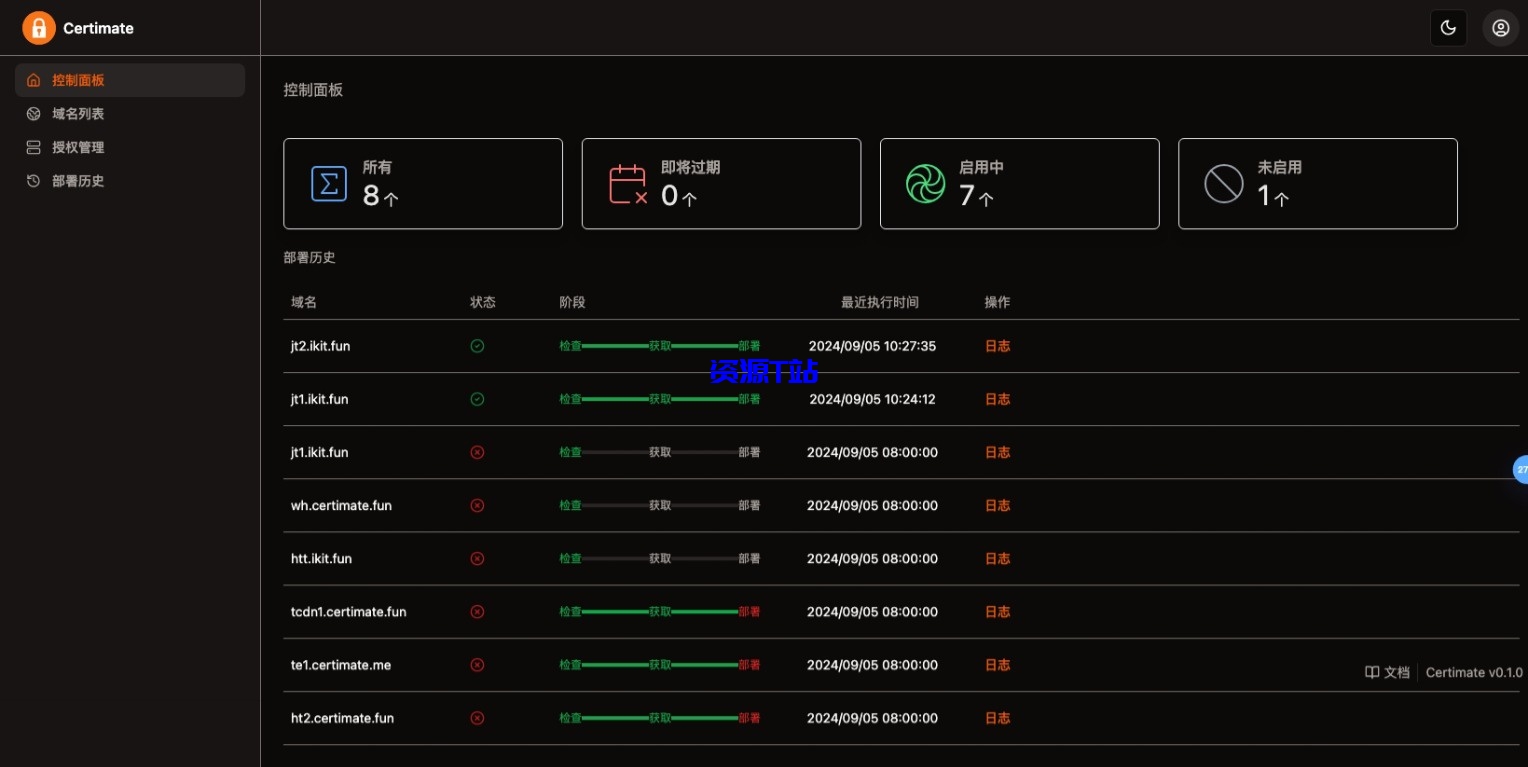Viewport: 1528px width, 767px height.
Task: Click the 授权管理 icon in sidebar
Action: click(33, 147)
